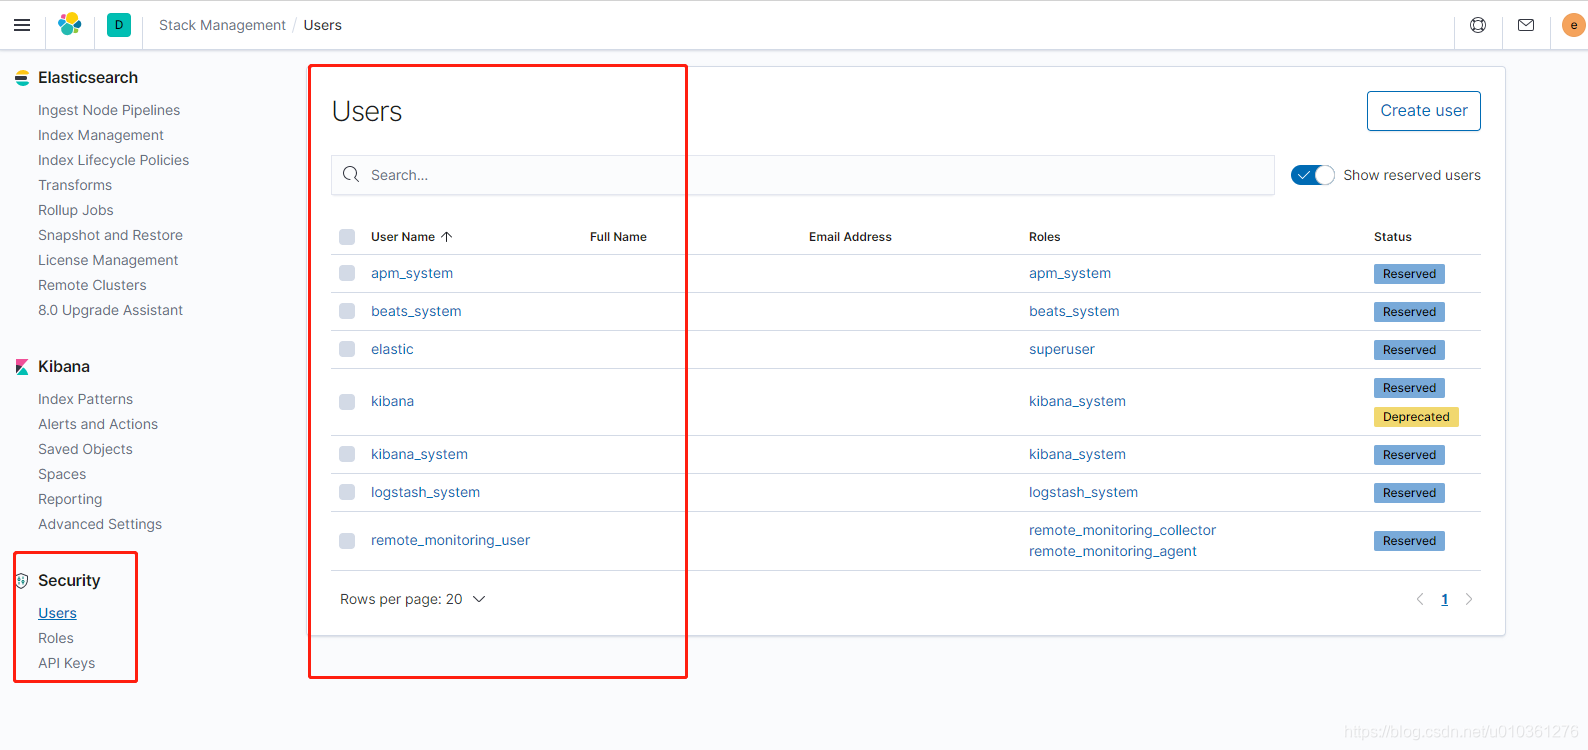
Task: Open the remote_monitoring_agent role link
Action: pos(1113,551)
